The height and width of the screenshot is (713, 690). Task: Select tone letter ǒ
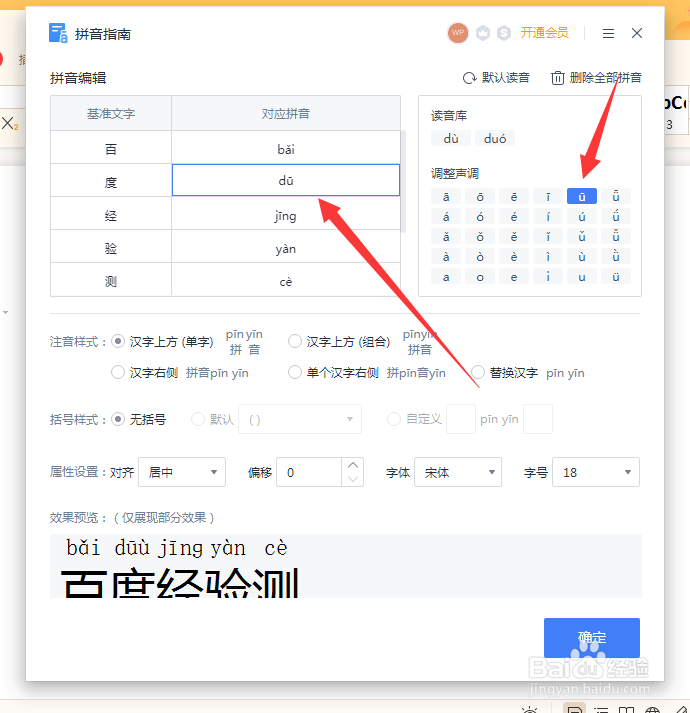pyautogui.click(x=480, y=236)
